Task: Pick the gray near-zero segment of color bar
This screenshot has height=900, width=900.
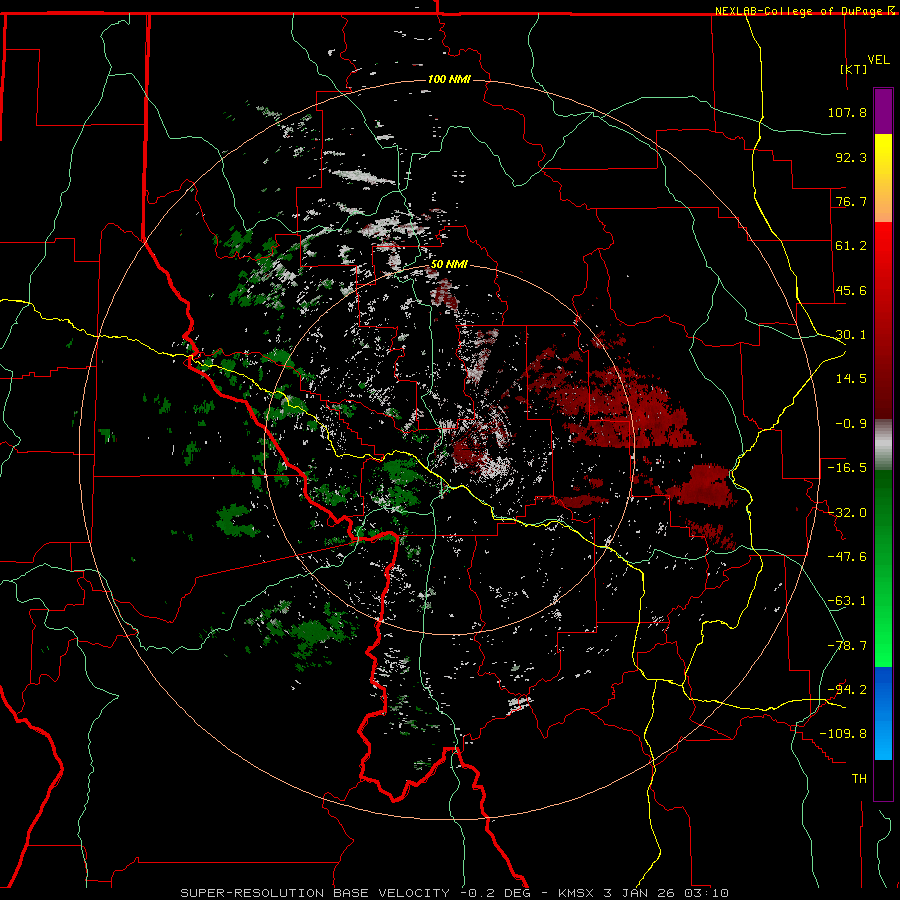Action: click(883, 444)
